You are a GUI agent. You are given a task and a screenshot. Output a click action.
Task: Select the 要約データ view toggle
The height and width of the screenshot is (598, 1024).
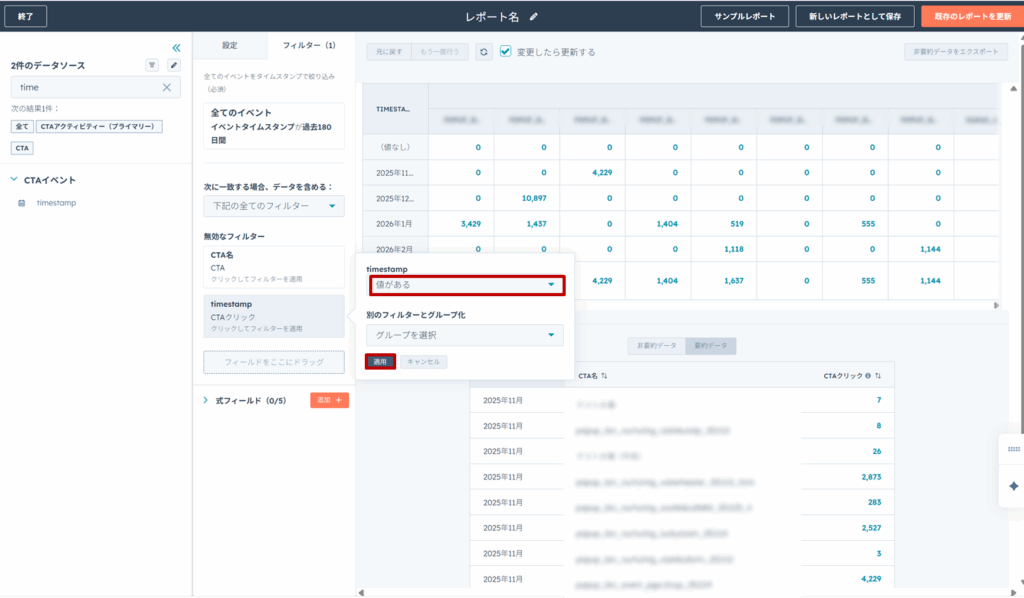coord(710,346)
